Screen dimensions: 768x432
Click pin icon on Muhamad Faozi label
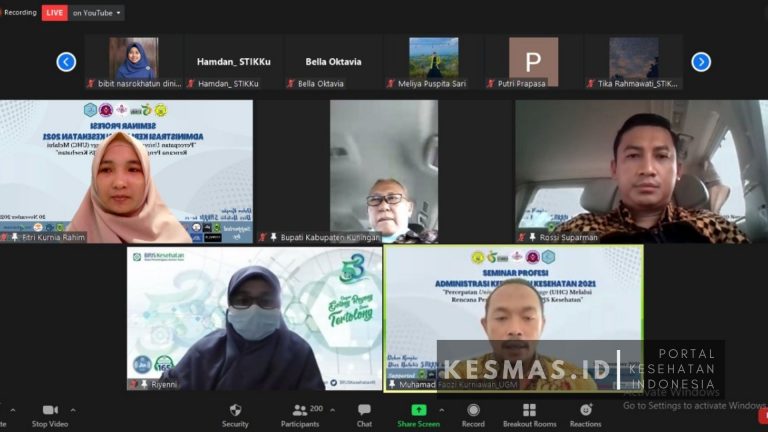[x=392, y=384]
